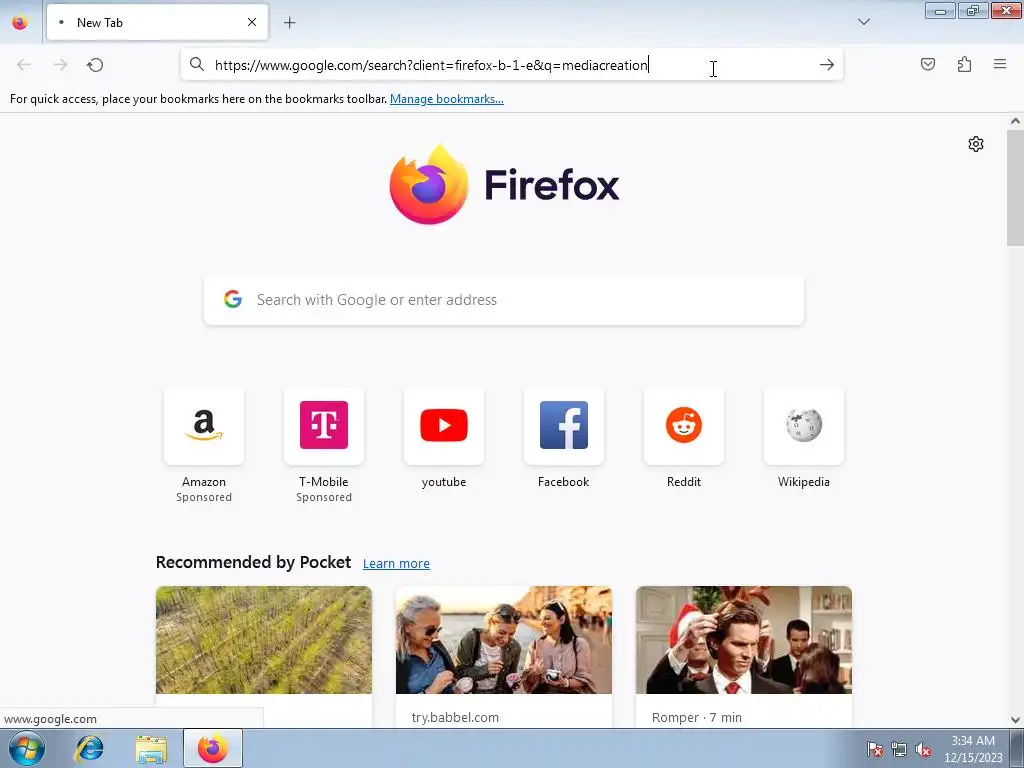This screenshot has height=768, width=1024.
Task: Click the page scrollbar up arrow
Action: (1015, 121)
